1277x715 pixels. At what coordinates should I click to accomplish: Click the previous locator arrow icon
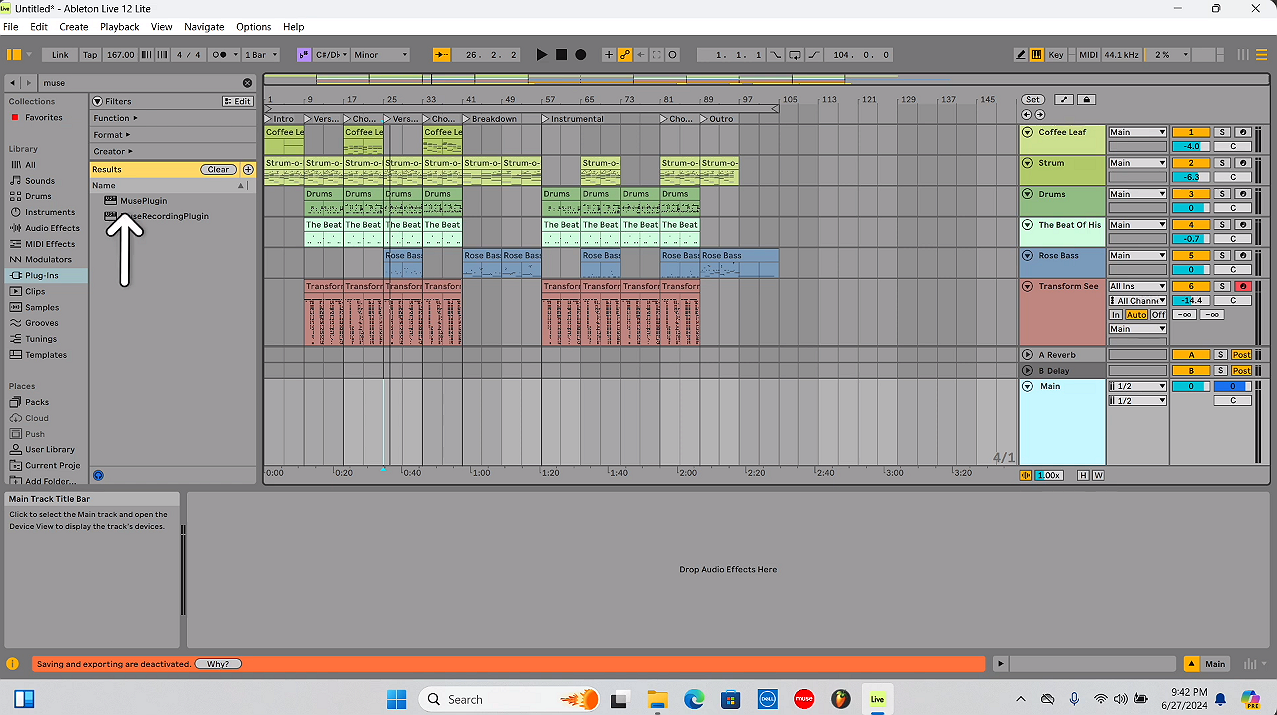(1026, 114)
